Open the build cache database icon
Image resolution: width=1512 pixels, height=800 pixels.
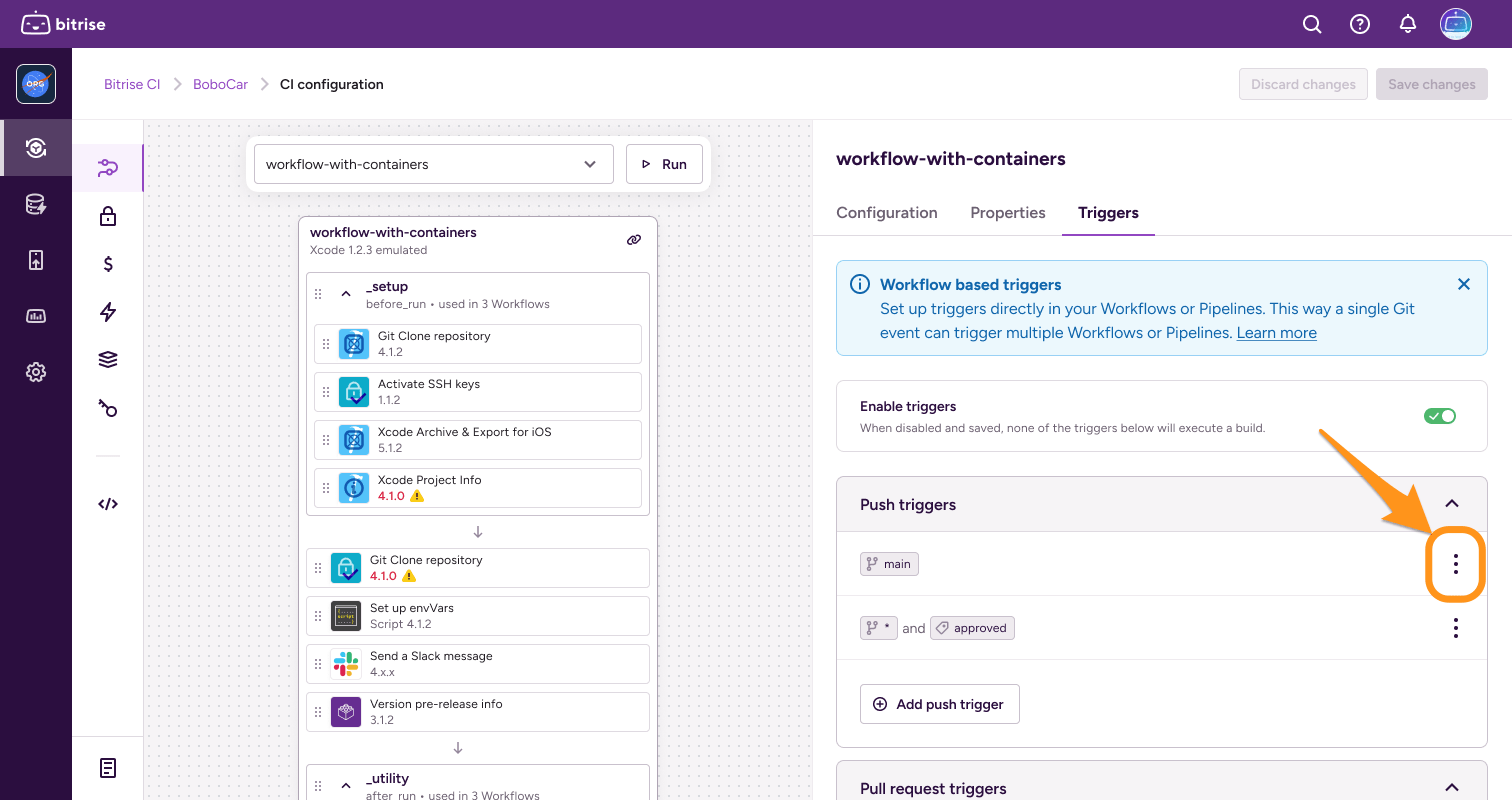36,204
